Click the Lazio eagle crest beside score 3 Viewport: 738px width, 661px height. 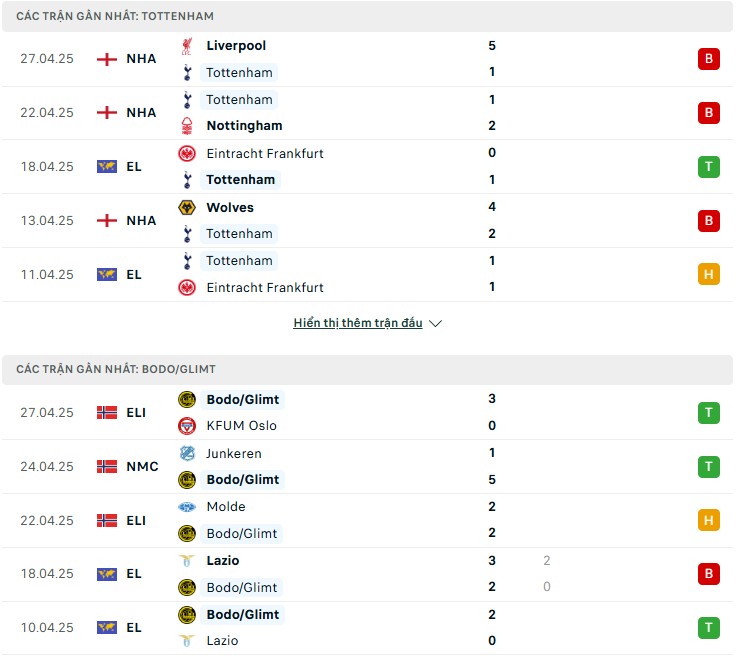point(187,561)
